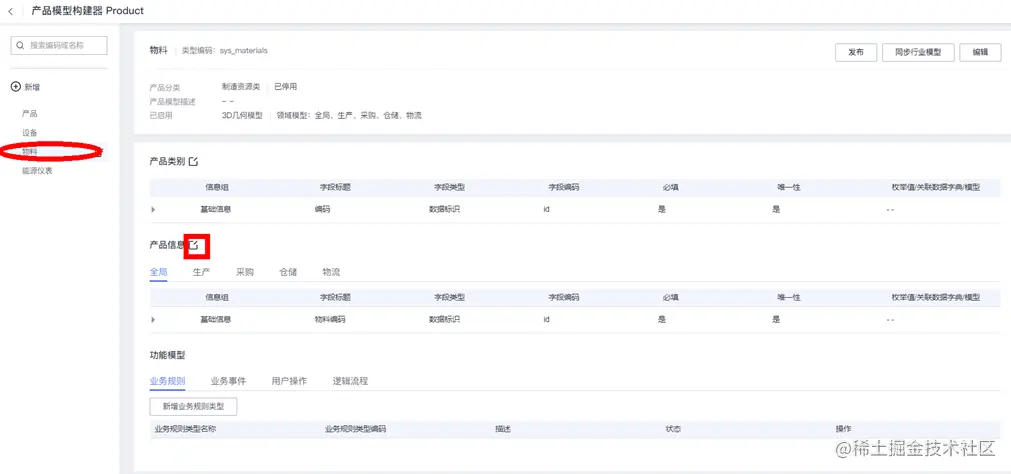
Task: Click the 业务规则类型名称 column header
Action: click(x=185, y=429)
